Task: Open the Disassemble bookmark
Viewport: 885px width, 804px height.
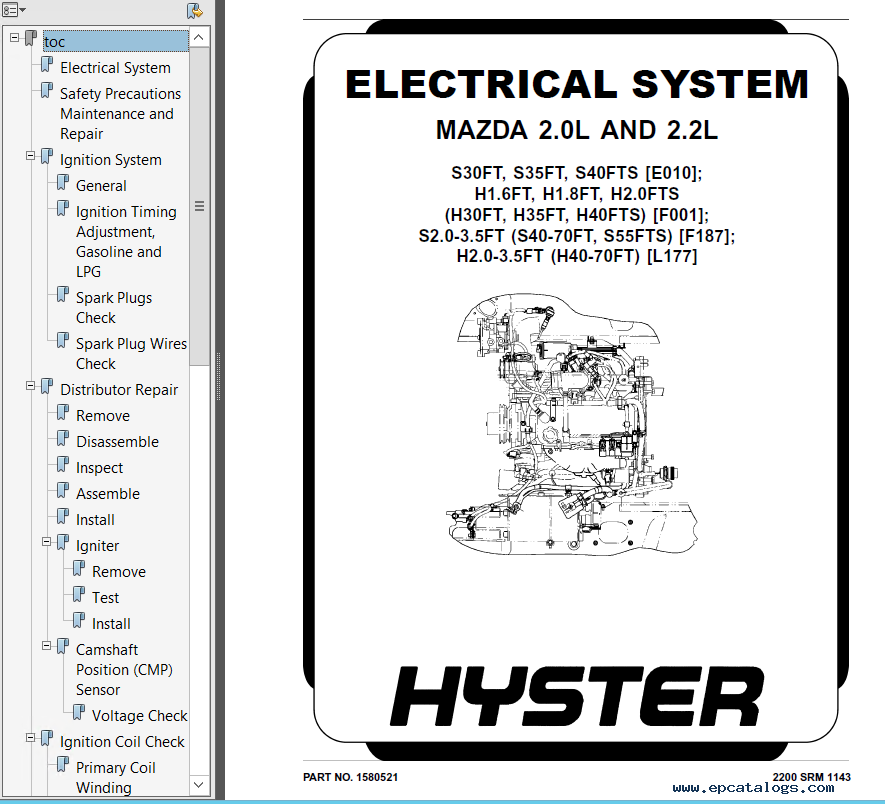Action: tap(117, 442)
